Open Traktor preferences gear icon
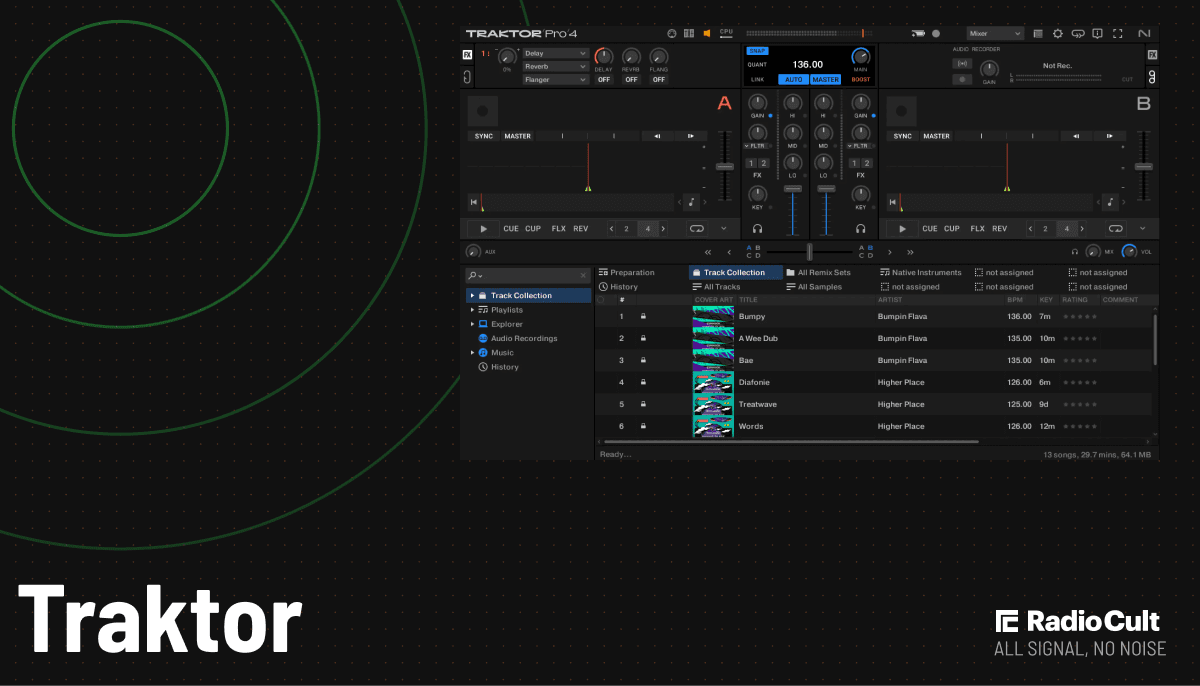 (1058, 33)
